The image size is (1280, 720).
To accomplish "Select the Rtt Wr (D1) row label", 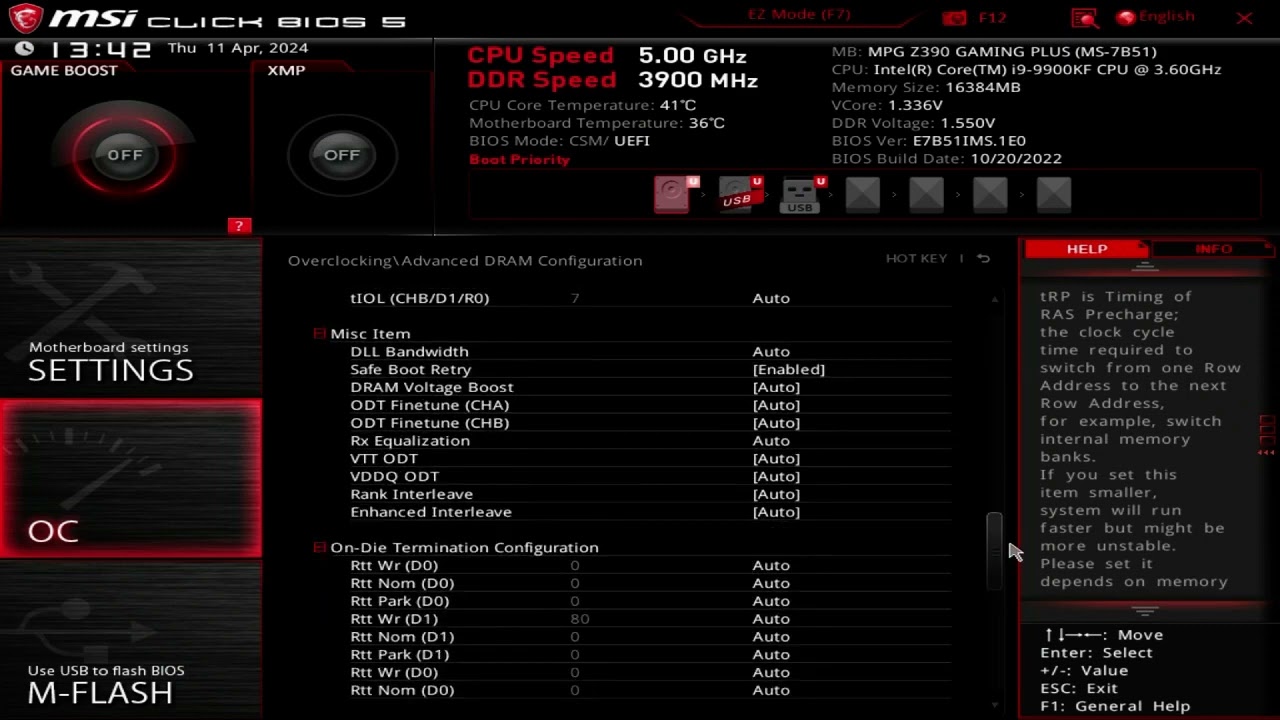I will [x=394, y=619].
